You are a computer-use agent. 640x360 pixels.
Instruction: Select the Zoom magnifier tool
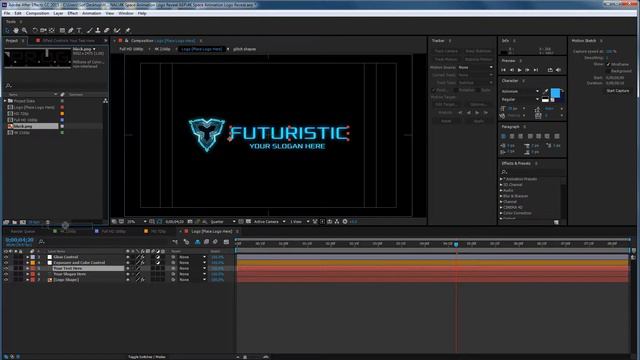(24, 30)
